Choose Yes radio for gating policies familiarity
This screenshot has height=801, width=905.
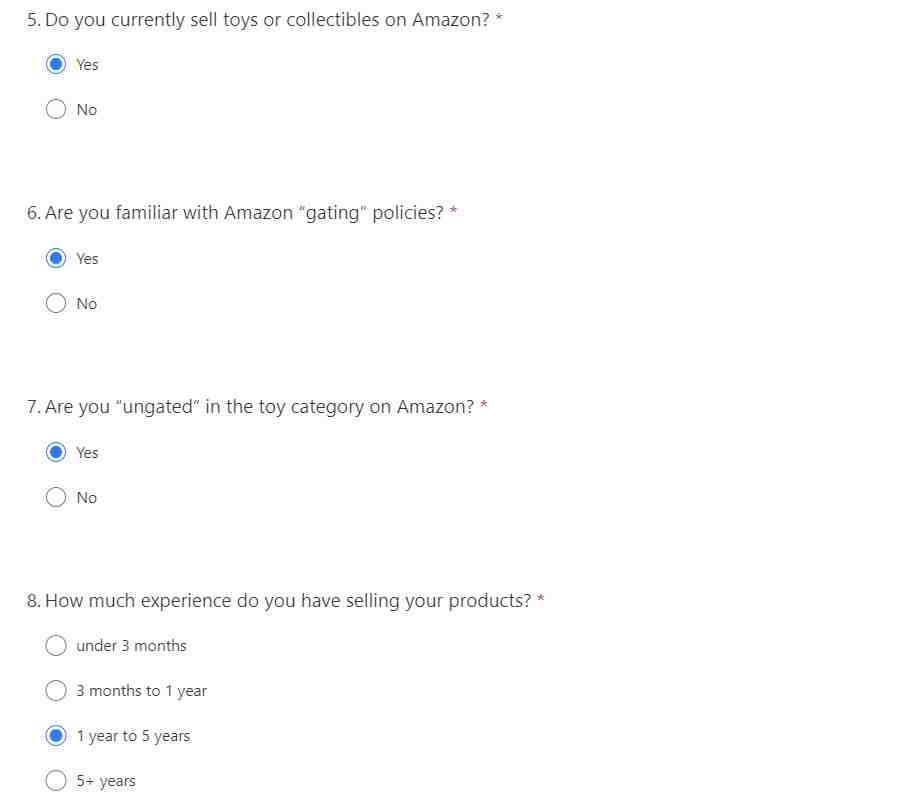pyautogui.click(x=56, y=258)
